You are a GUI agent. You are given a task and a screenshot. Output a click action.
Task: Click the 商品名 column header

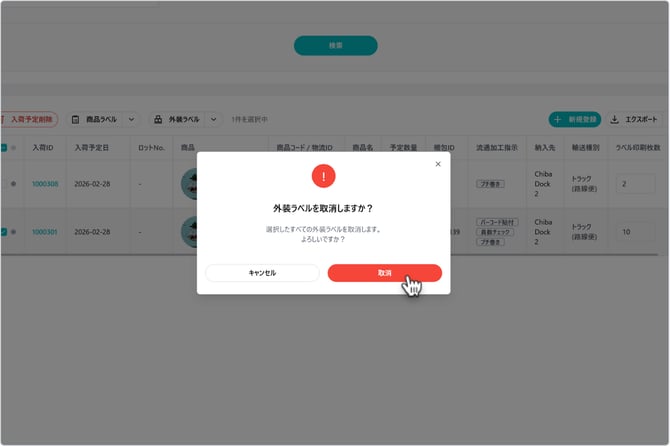pyautogui.click(x=363, y=148)
